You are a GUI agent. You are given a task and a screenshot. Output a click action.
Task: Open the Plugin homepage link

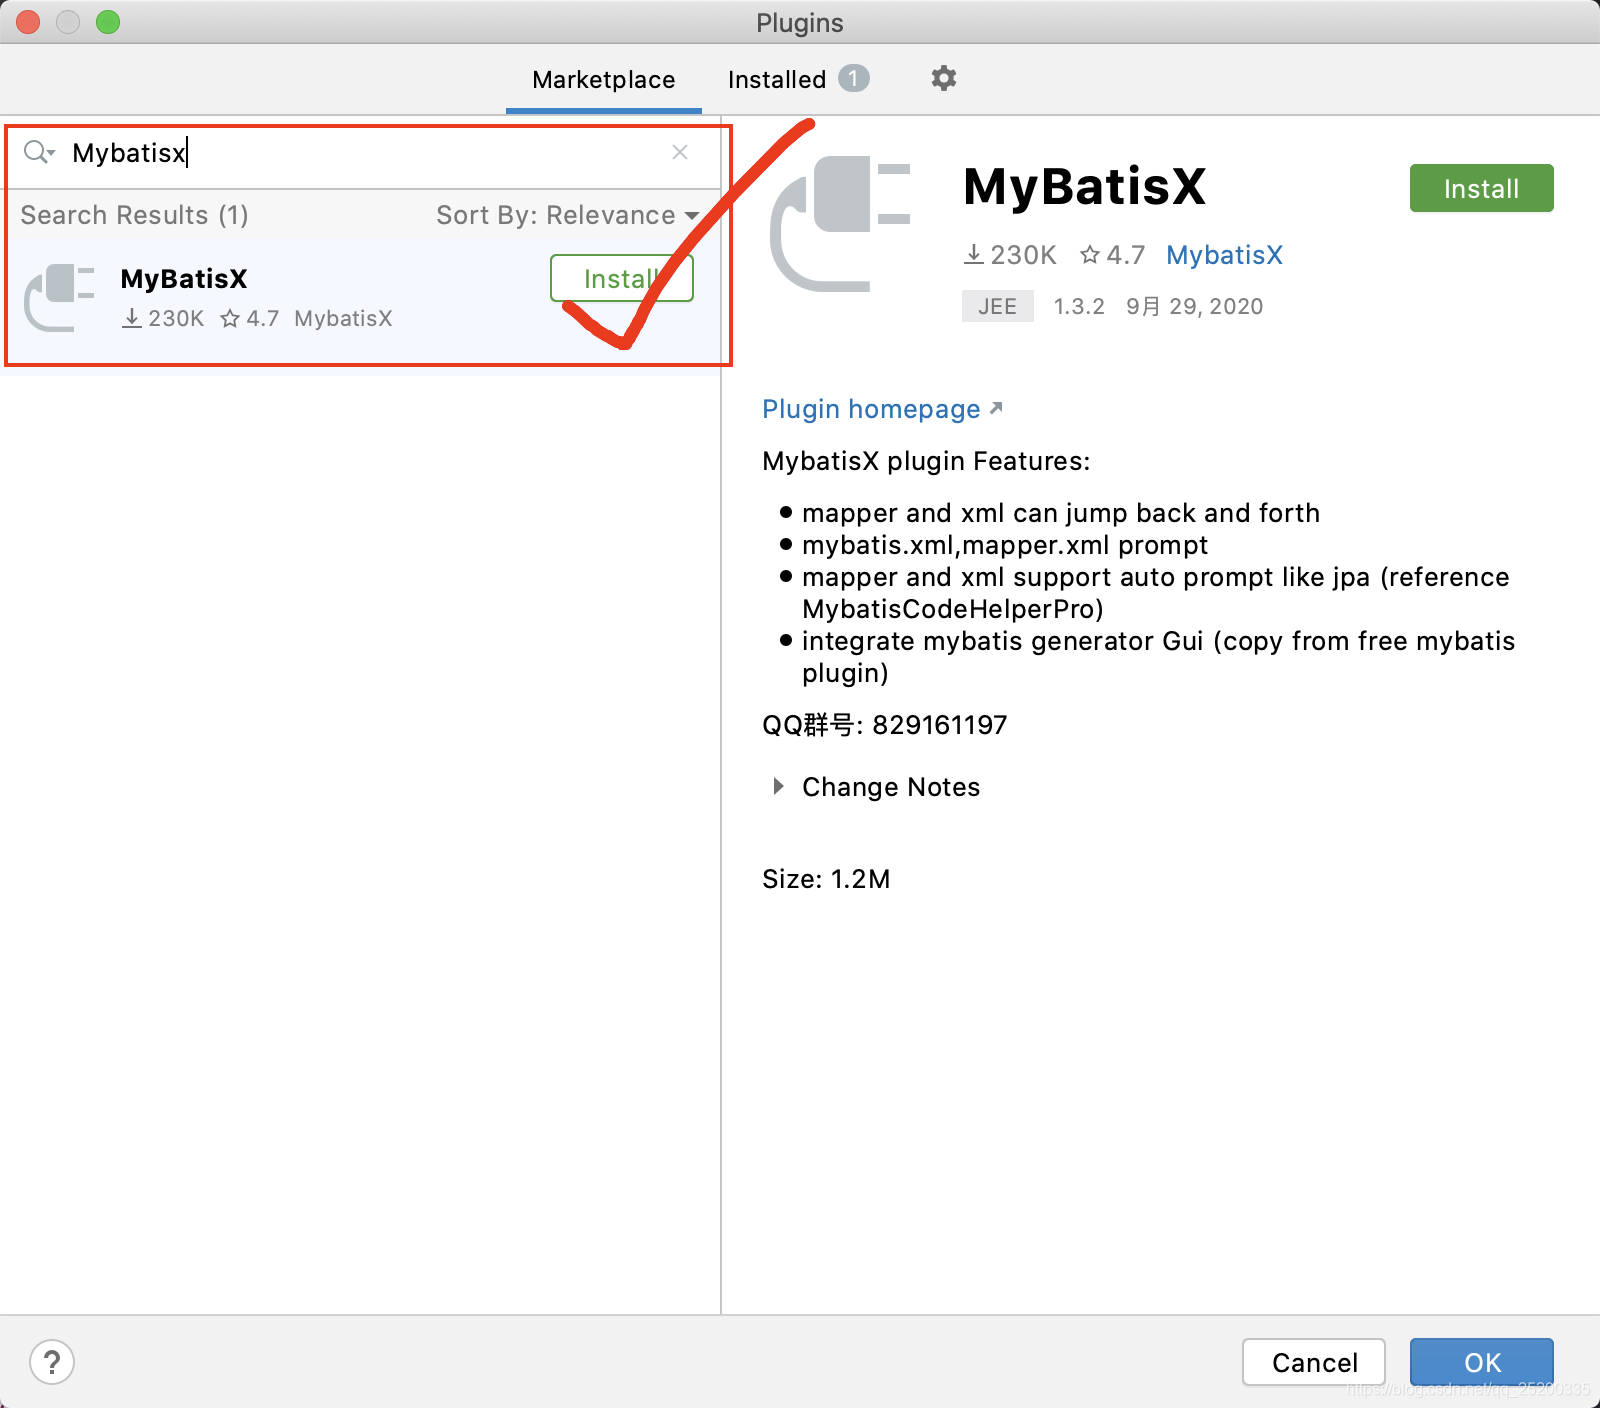click(882, 409)
